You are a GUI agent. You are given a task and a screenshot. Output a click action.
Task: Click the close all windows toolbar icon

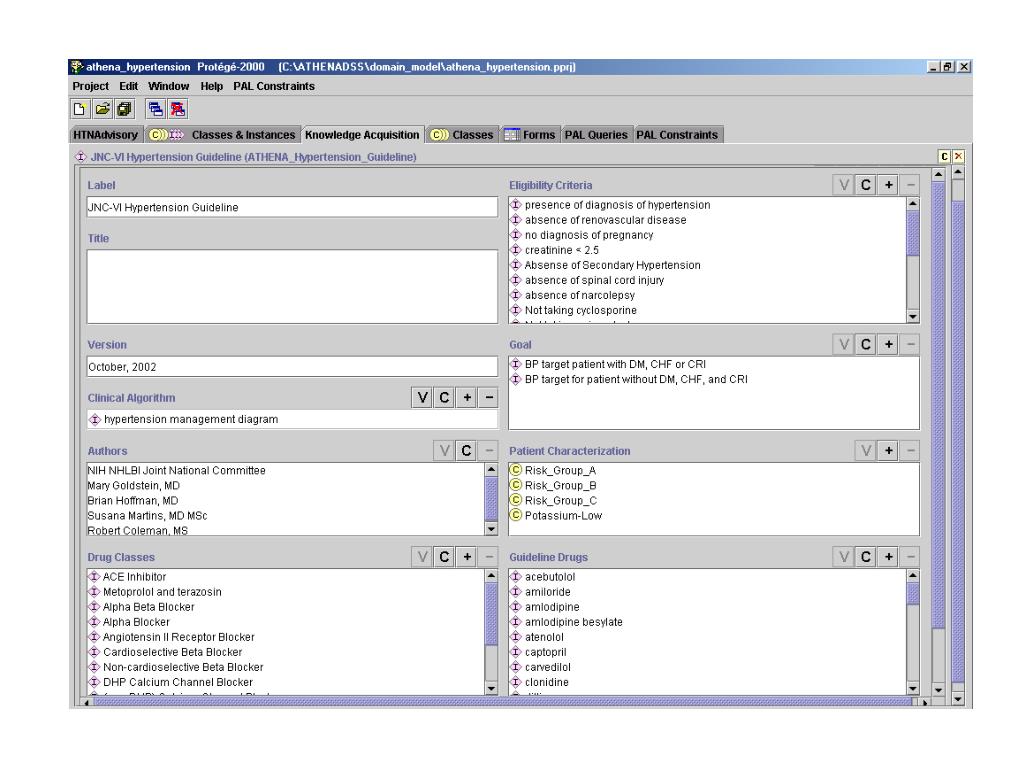178,109
